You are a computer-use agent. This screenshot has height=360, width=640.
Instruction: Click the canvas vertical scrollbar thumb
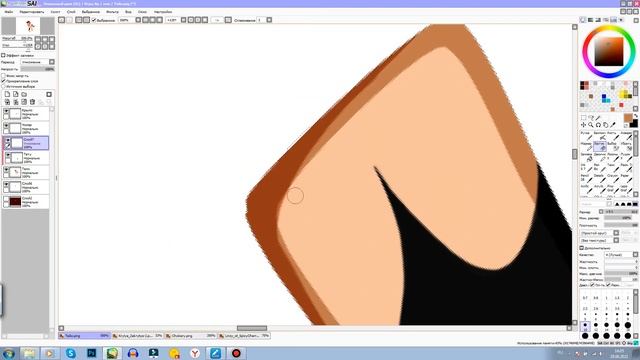pos(575,154)
